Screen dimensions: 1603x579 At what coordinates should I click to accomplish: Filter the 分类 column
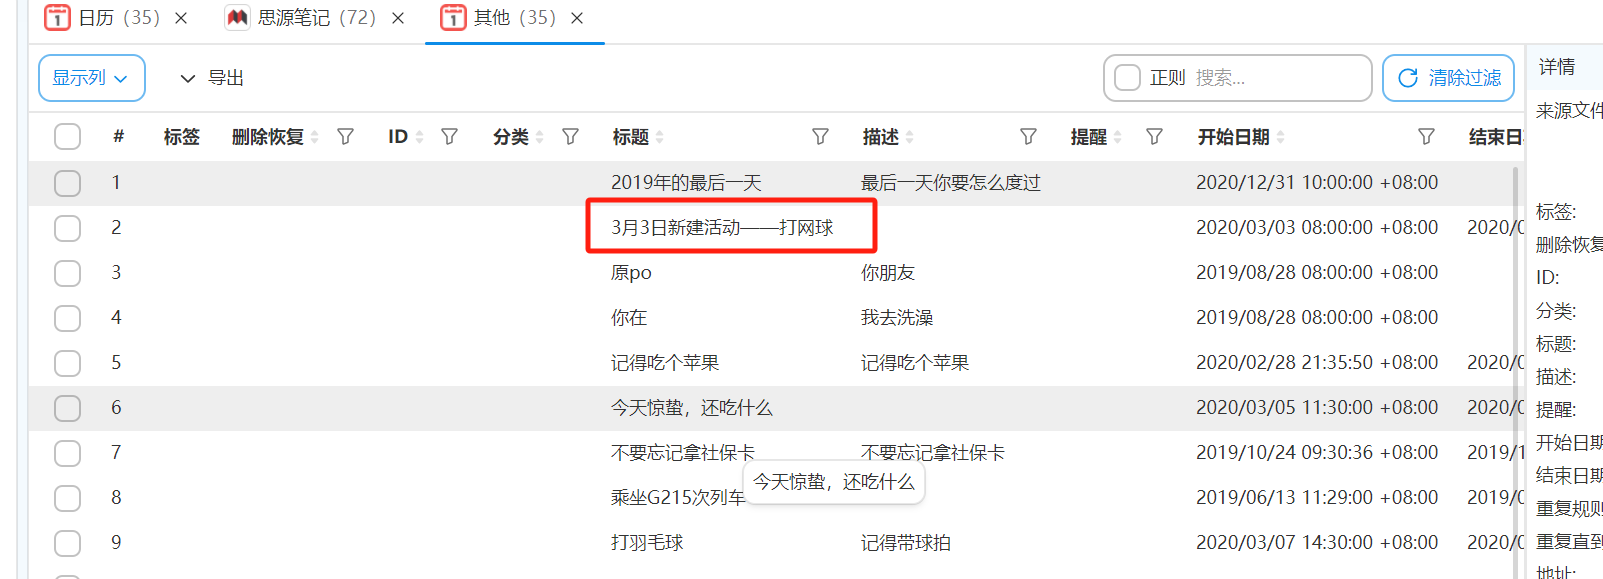point(570,137)
